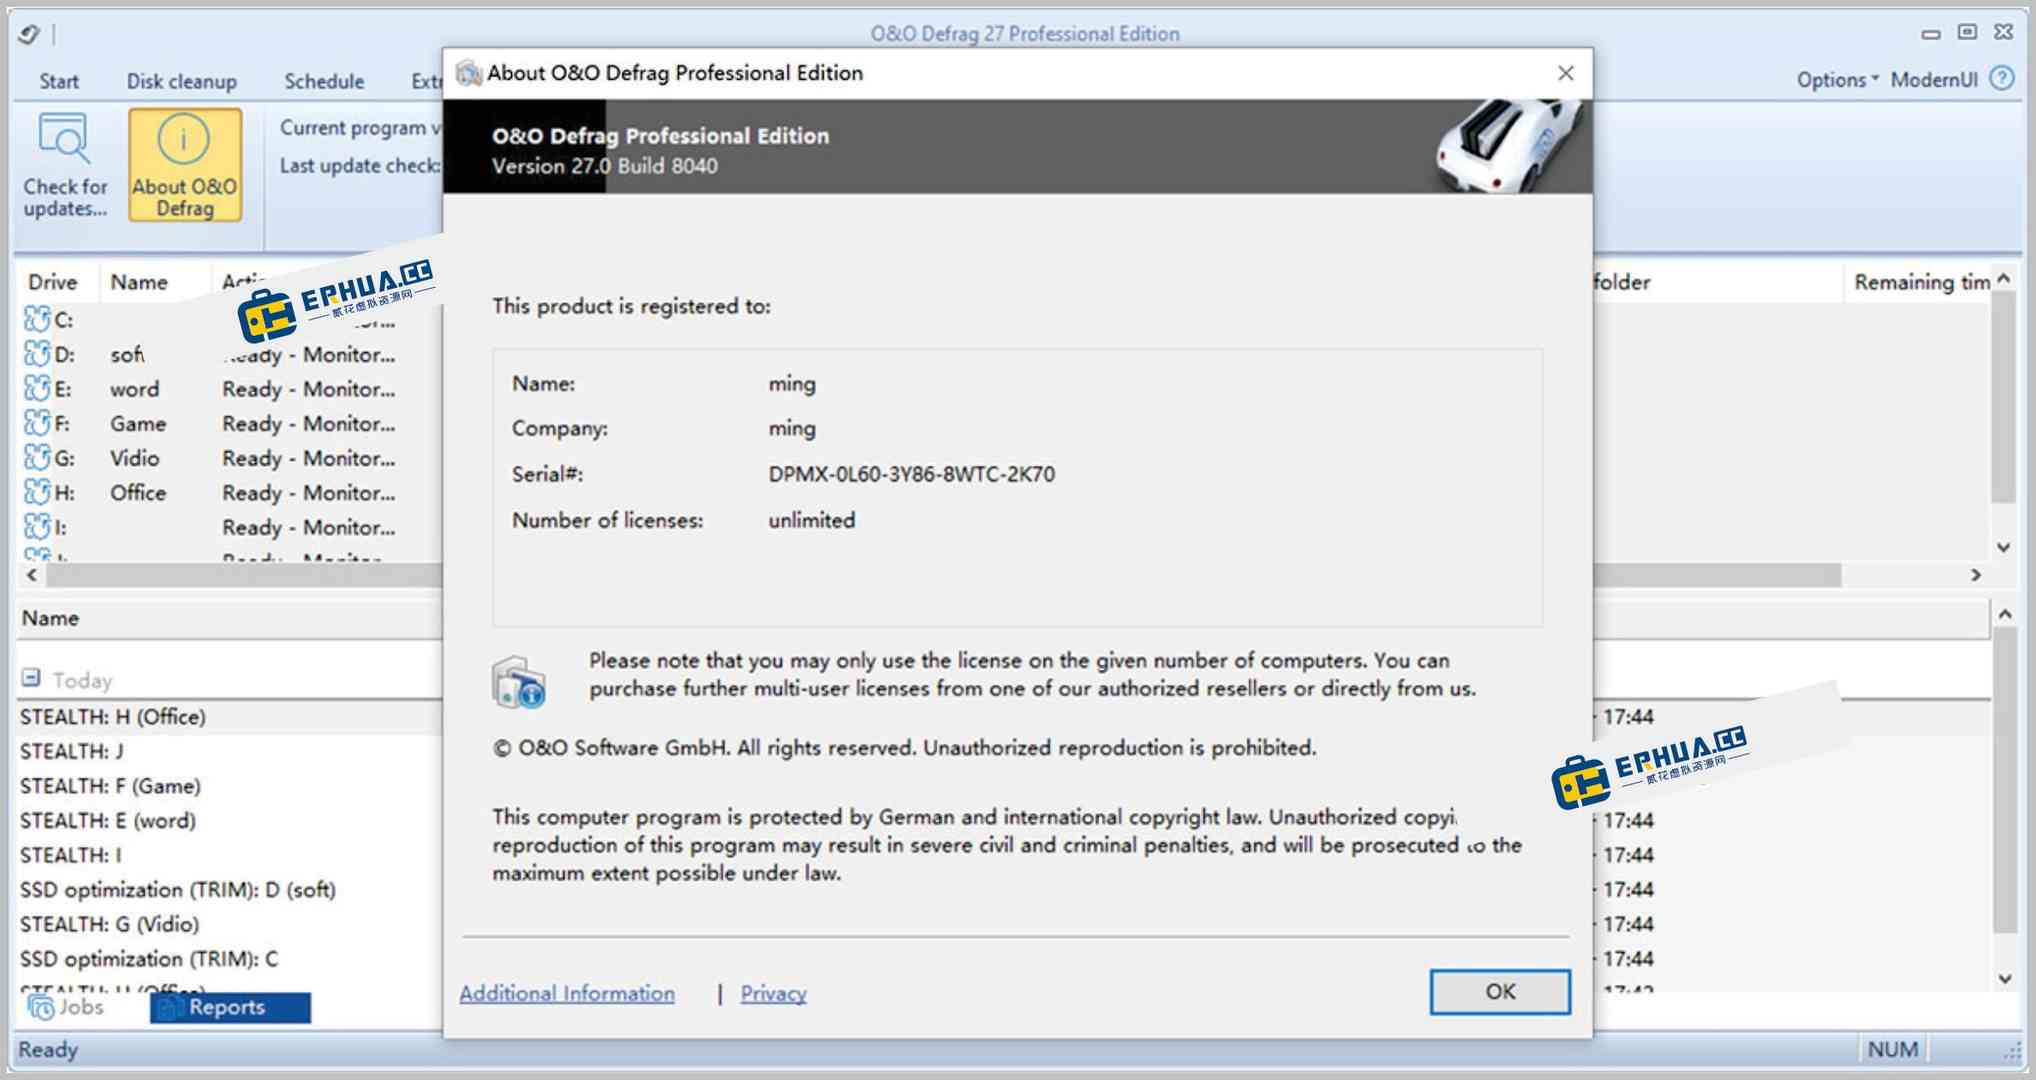Click the drive H: icon in drive list
Viewport: 2036px width, 1080px height.
point(37,492)
